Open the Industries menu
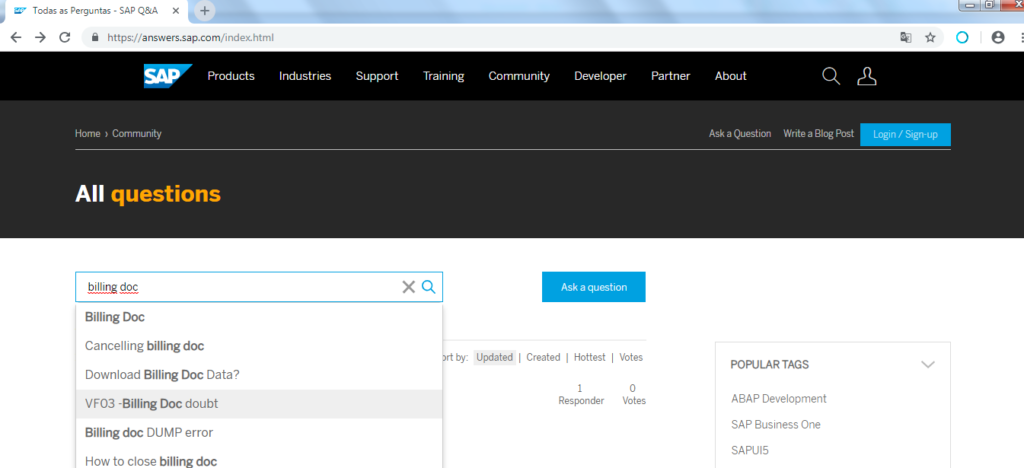Viewport: 1024px width, 468px height. pos(305,76)
